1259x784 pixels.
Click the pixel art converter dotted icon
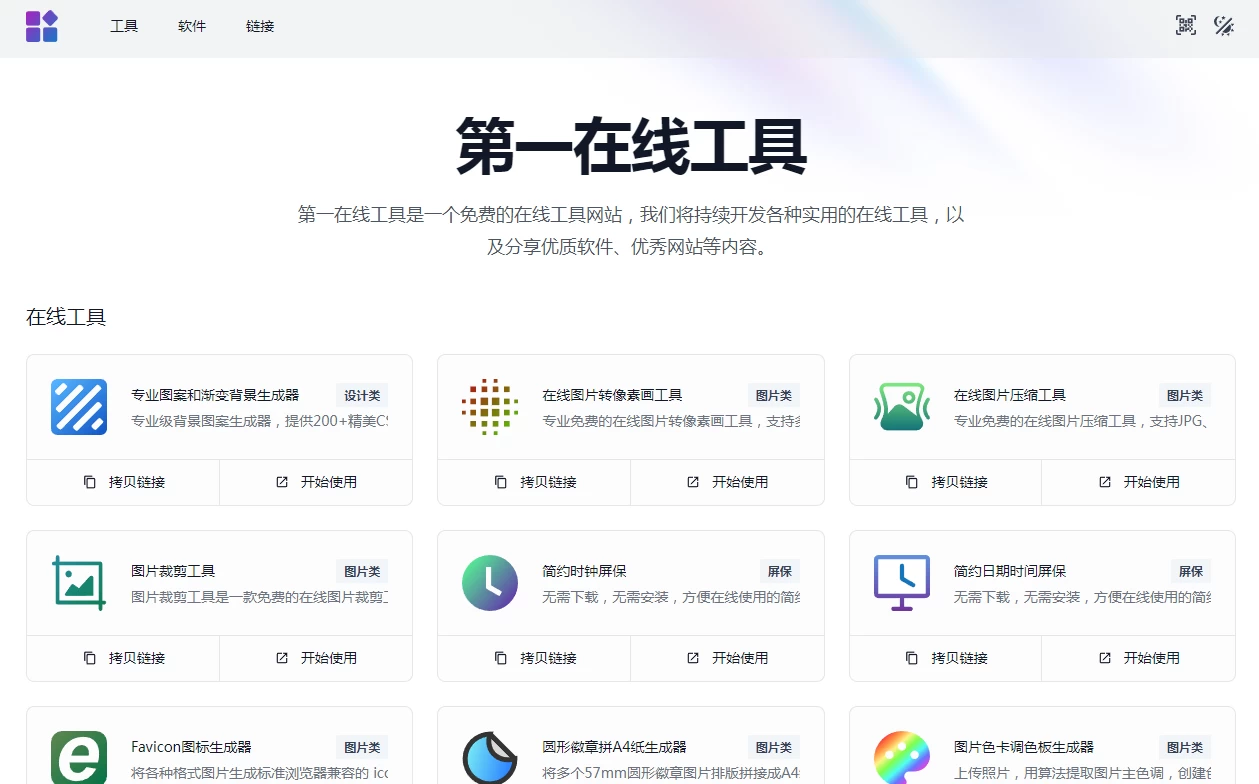(x=490, y=407)
